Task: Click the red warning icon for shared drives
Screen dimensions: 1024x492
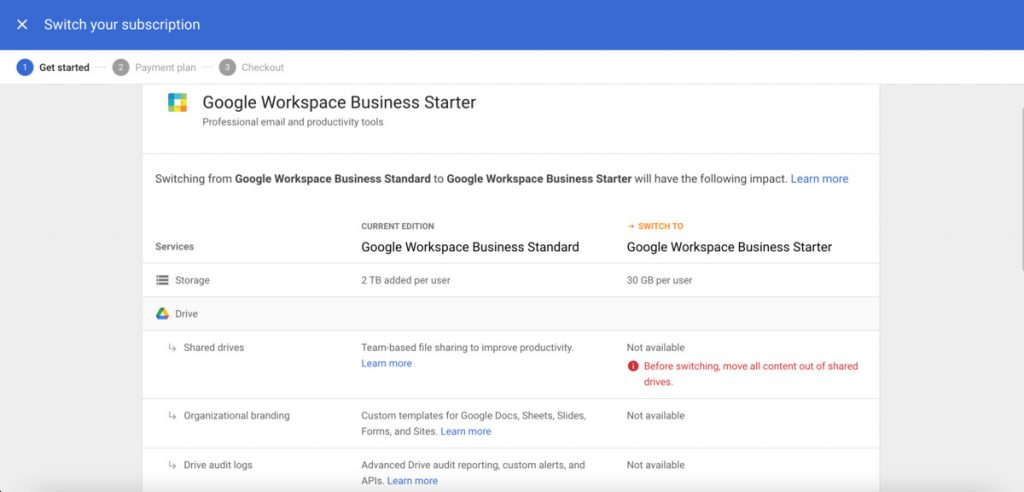Action: [632, 366]
